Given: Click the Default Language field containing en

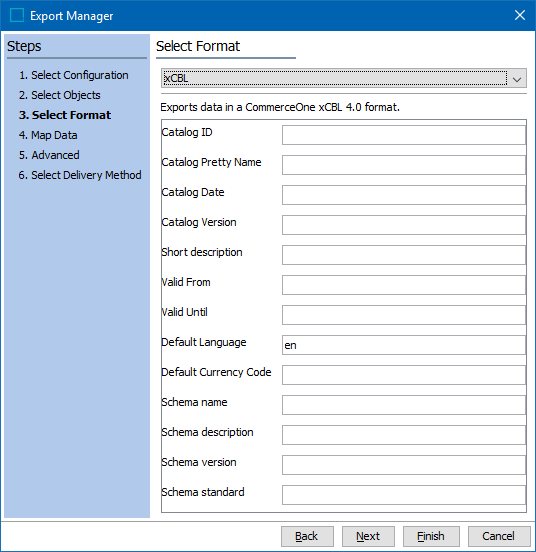Looking at the screenshot, I should click(404, 345).
